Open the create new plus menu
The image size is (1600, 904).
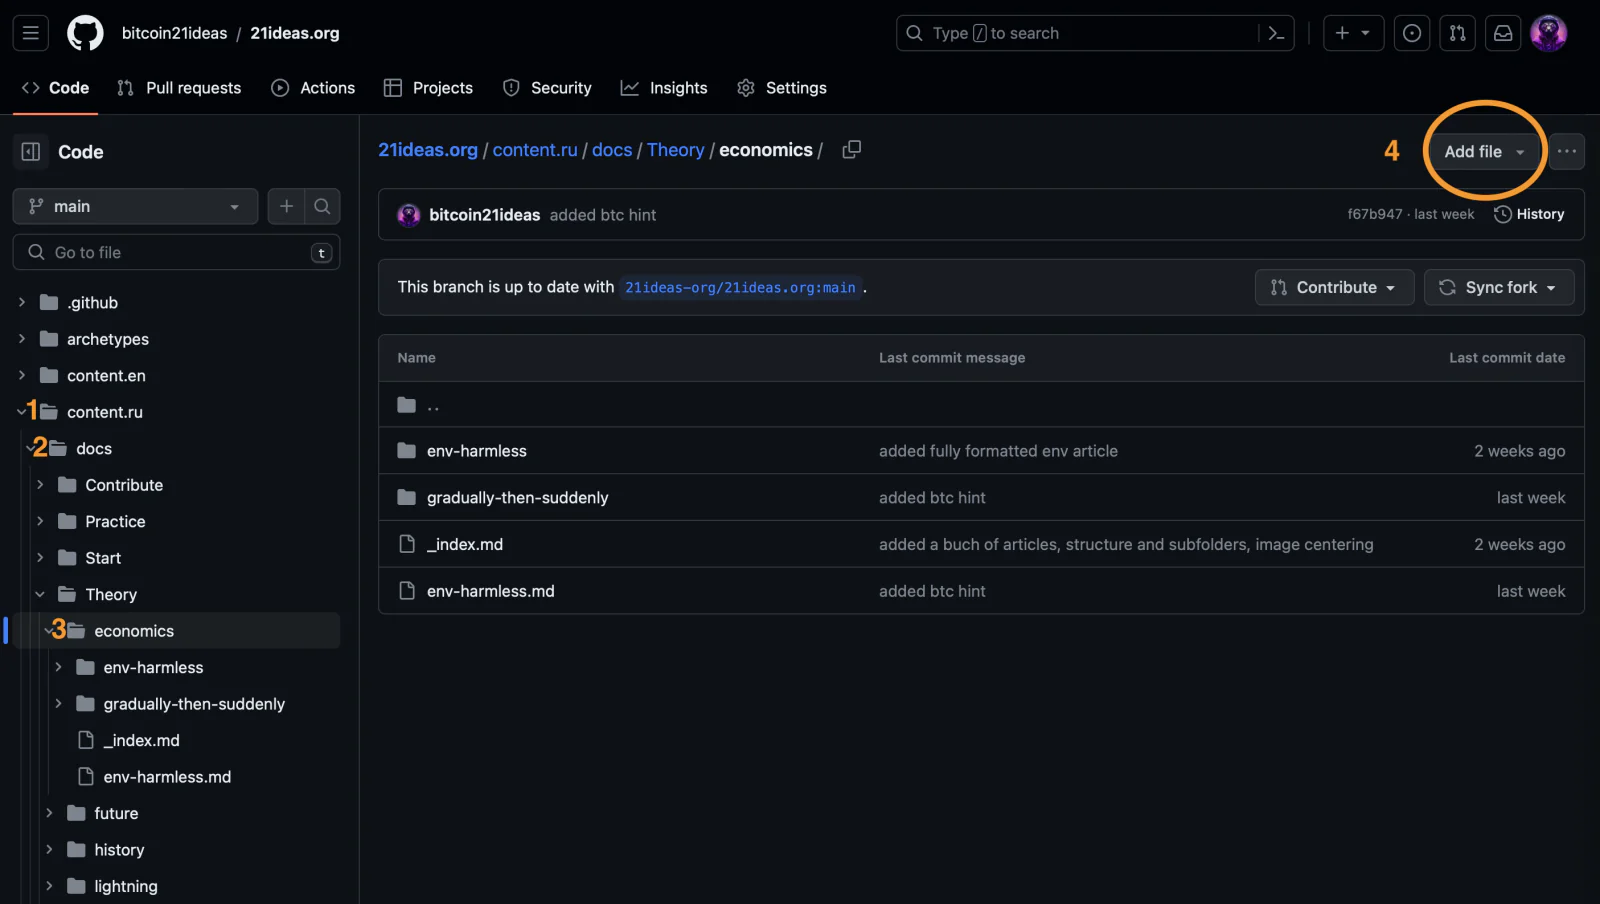point(1353,33)
